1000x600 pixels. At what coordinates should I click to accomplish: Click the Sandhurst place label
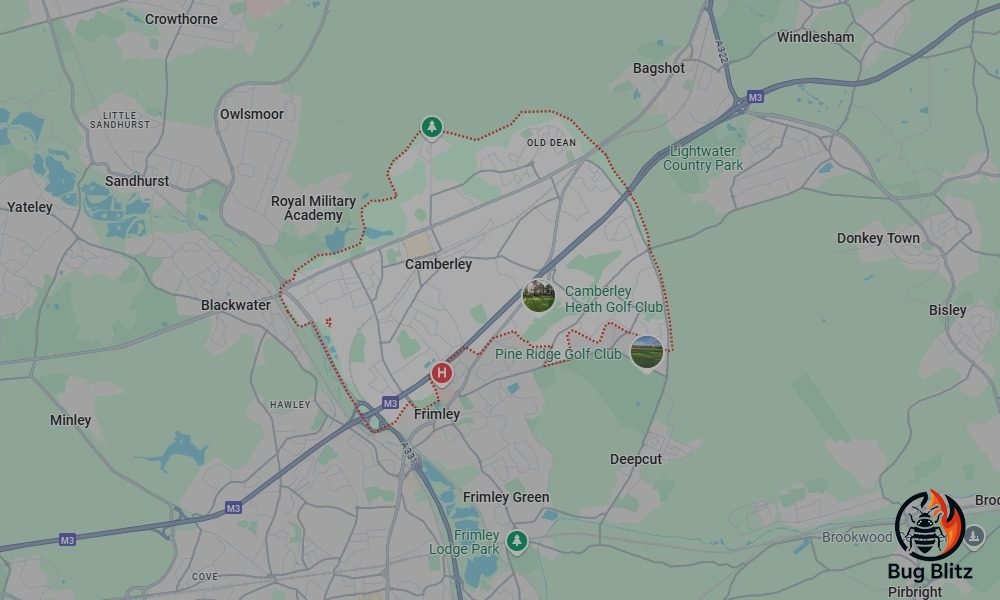click(137, 181)
